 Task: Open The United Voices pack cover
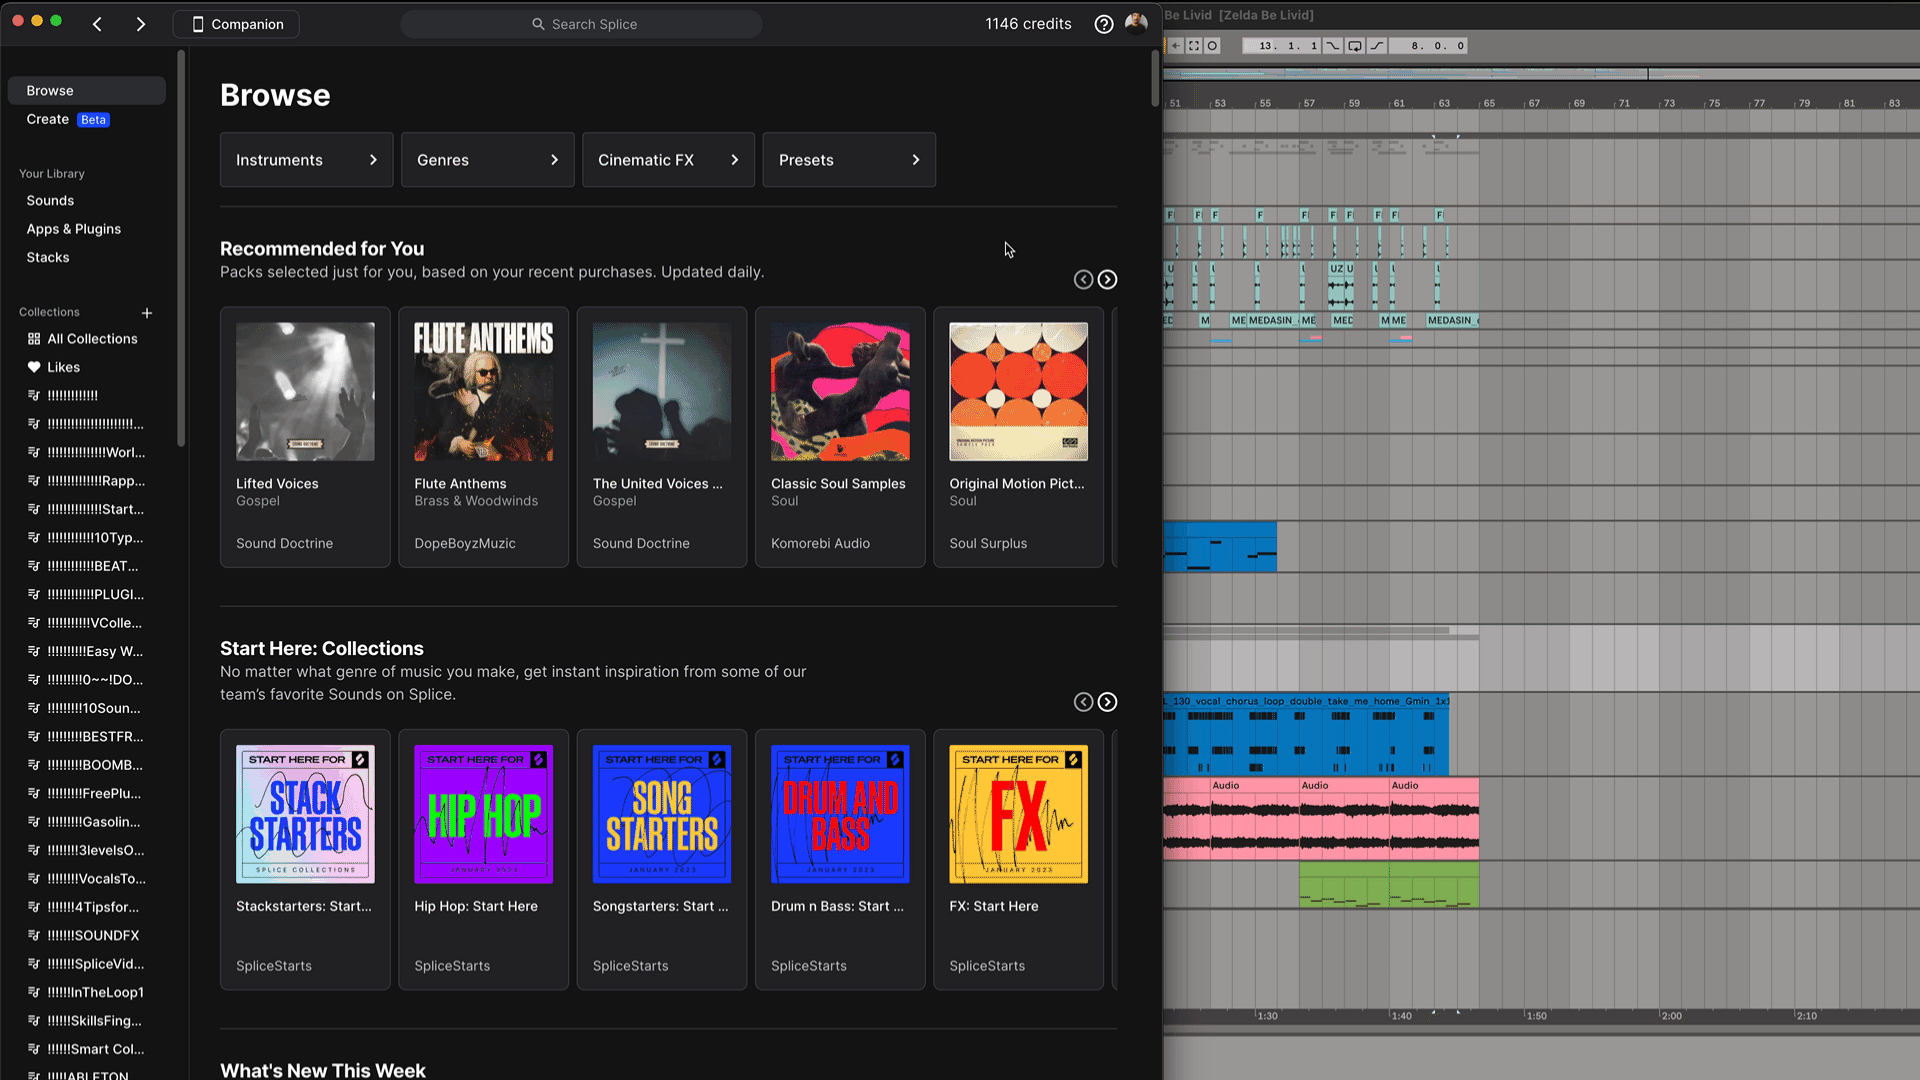(662, 391)
